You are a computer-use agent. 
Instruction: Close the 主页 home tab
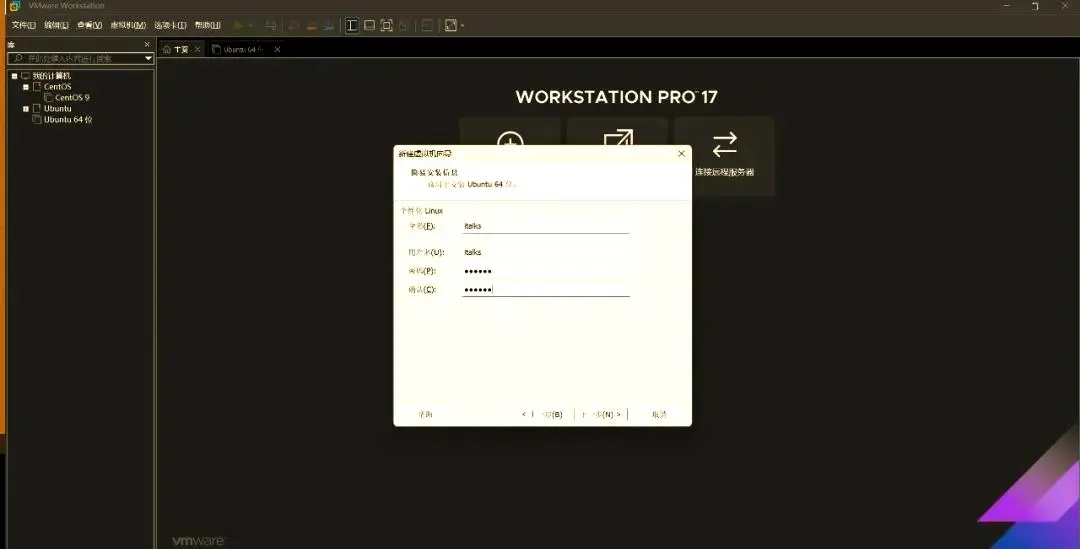tap(198, 50)
